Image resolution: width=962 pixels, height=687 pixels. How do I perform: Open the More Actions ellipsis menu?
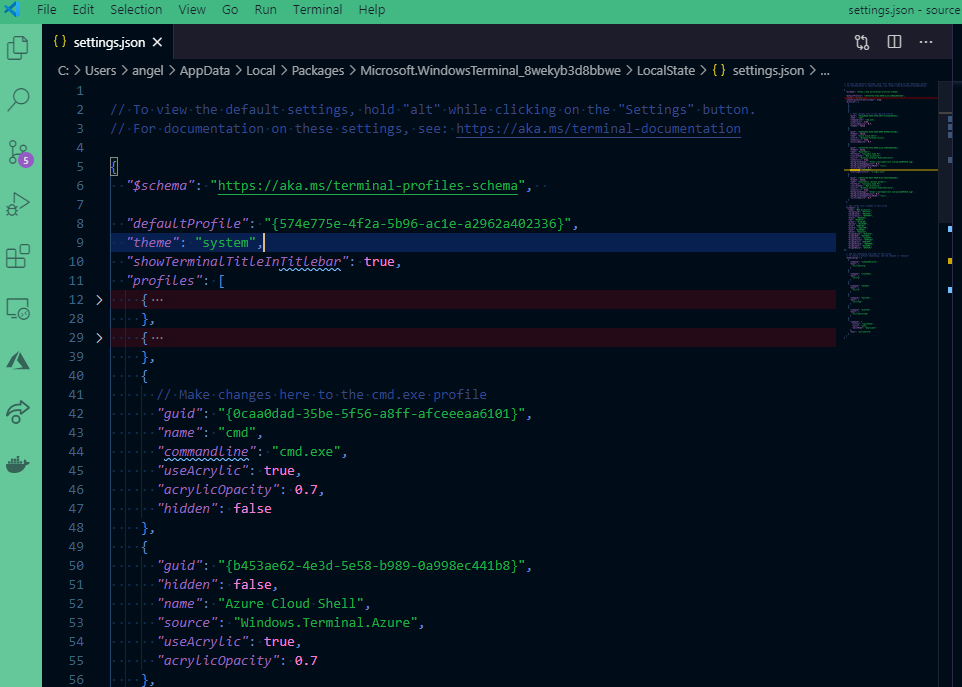coord(926,42)
